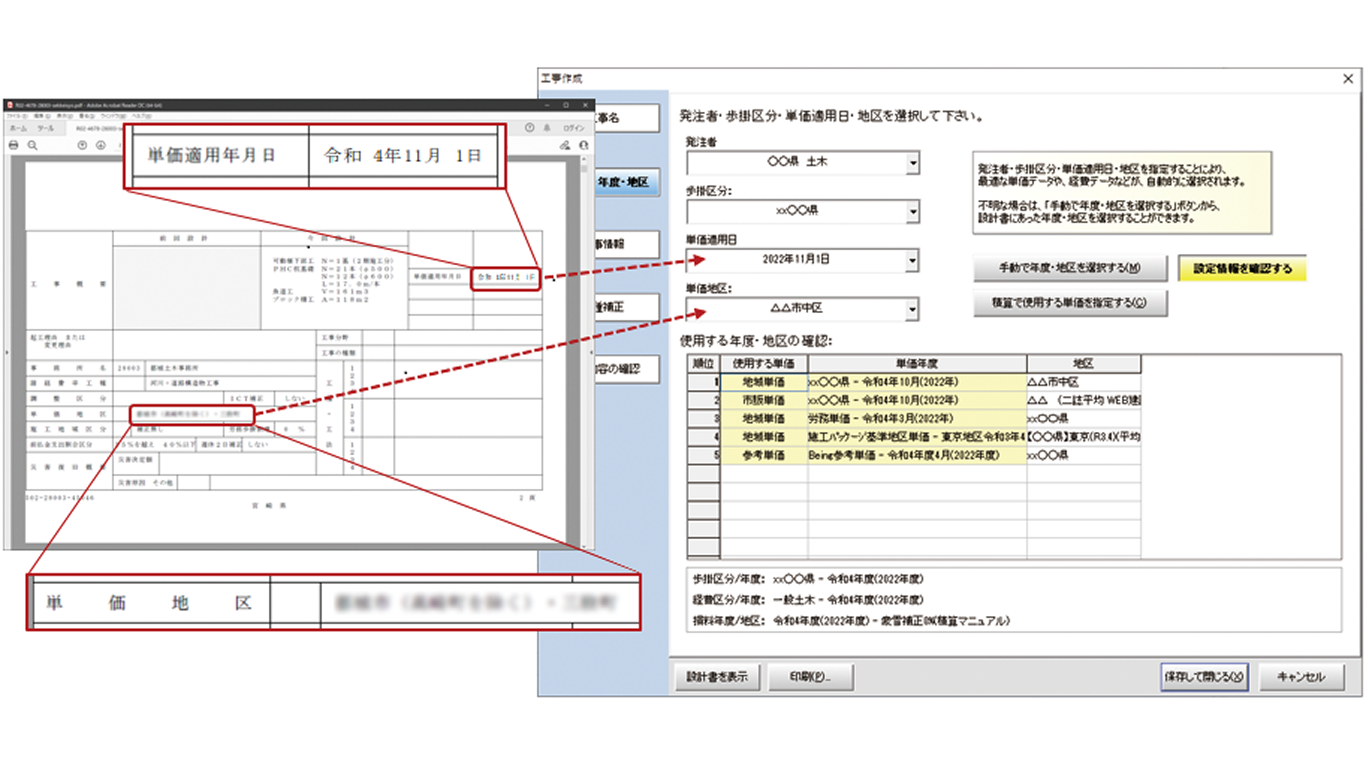Image resolution: width=1366 pixels, height=766 pixels.
Task: Click the Being参考単価 - 令和4年度4月 cell
Action: (x=917, y=454)
